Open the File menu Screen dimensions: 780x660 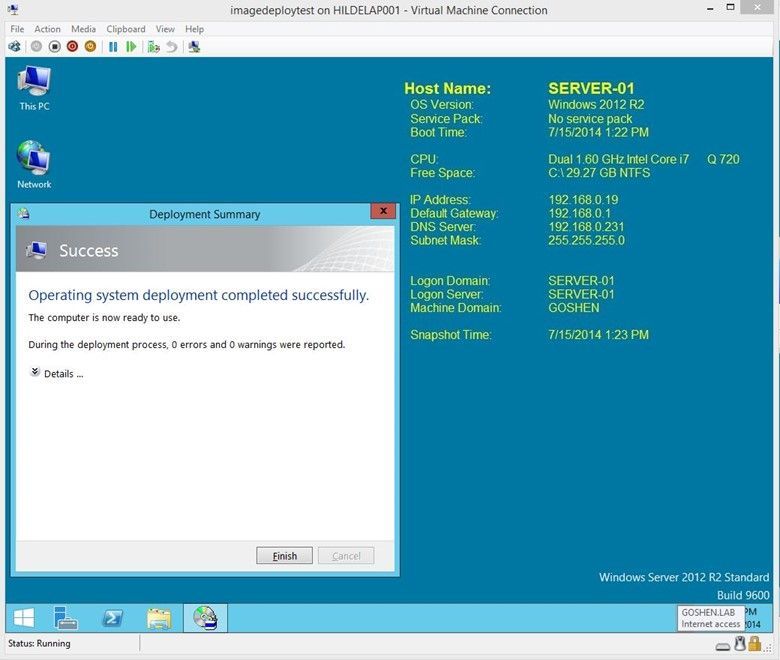(x=17, y=29)
